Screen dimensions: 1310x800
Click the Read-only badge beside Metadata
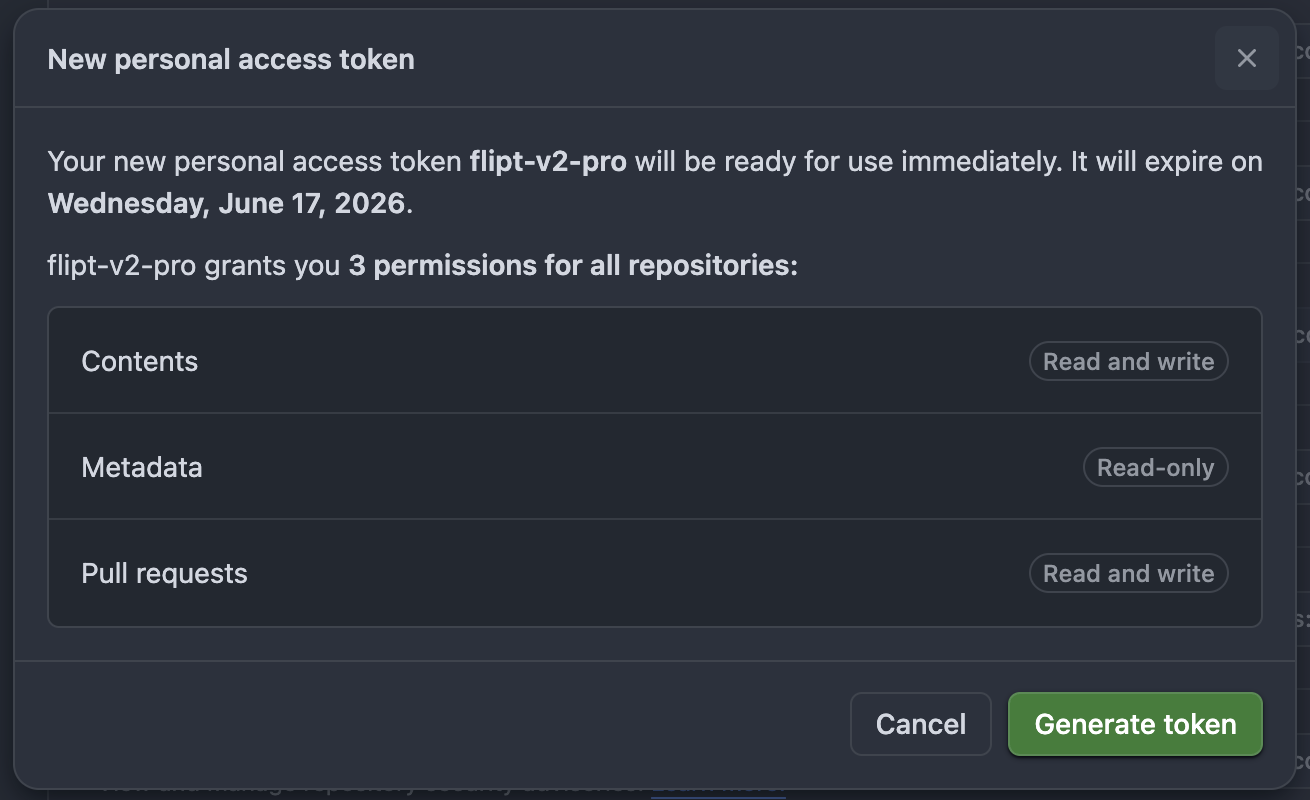(1155, 467)
